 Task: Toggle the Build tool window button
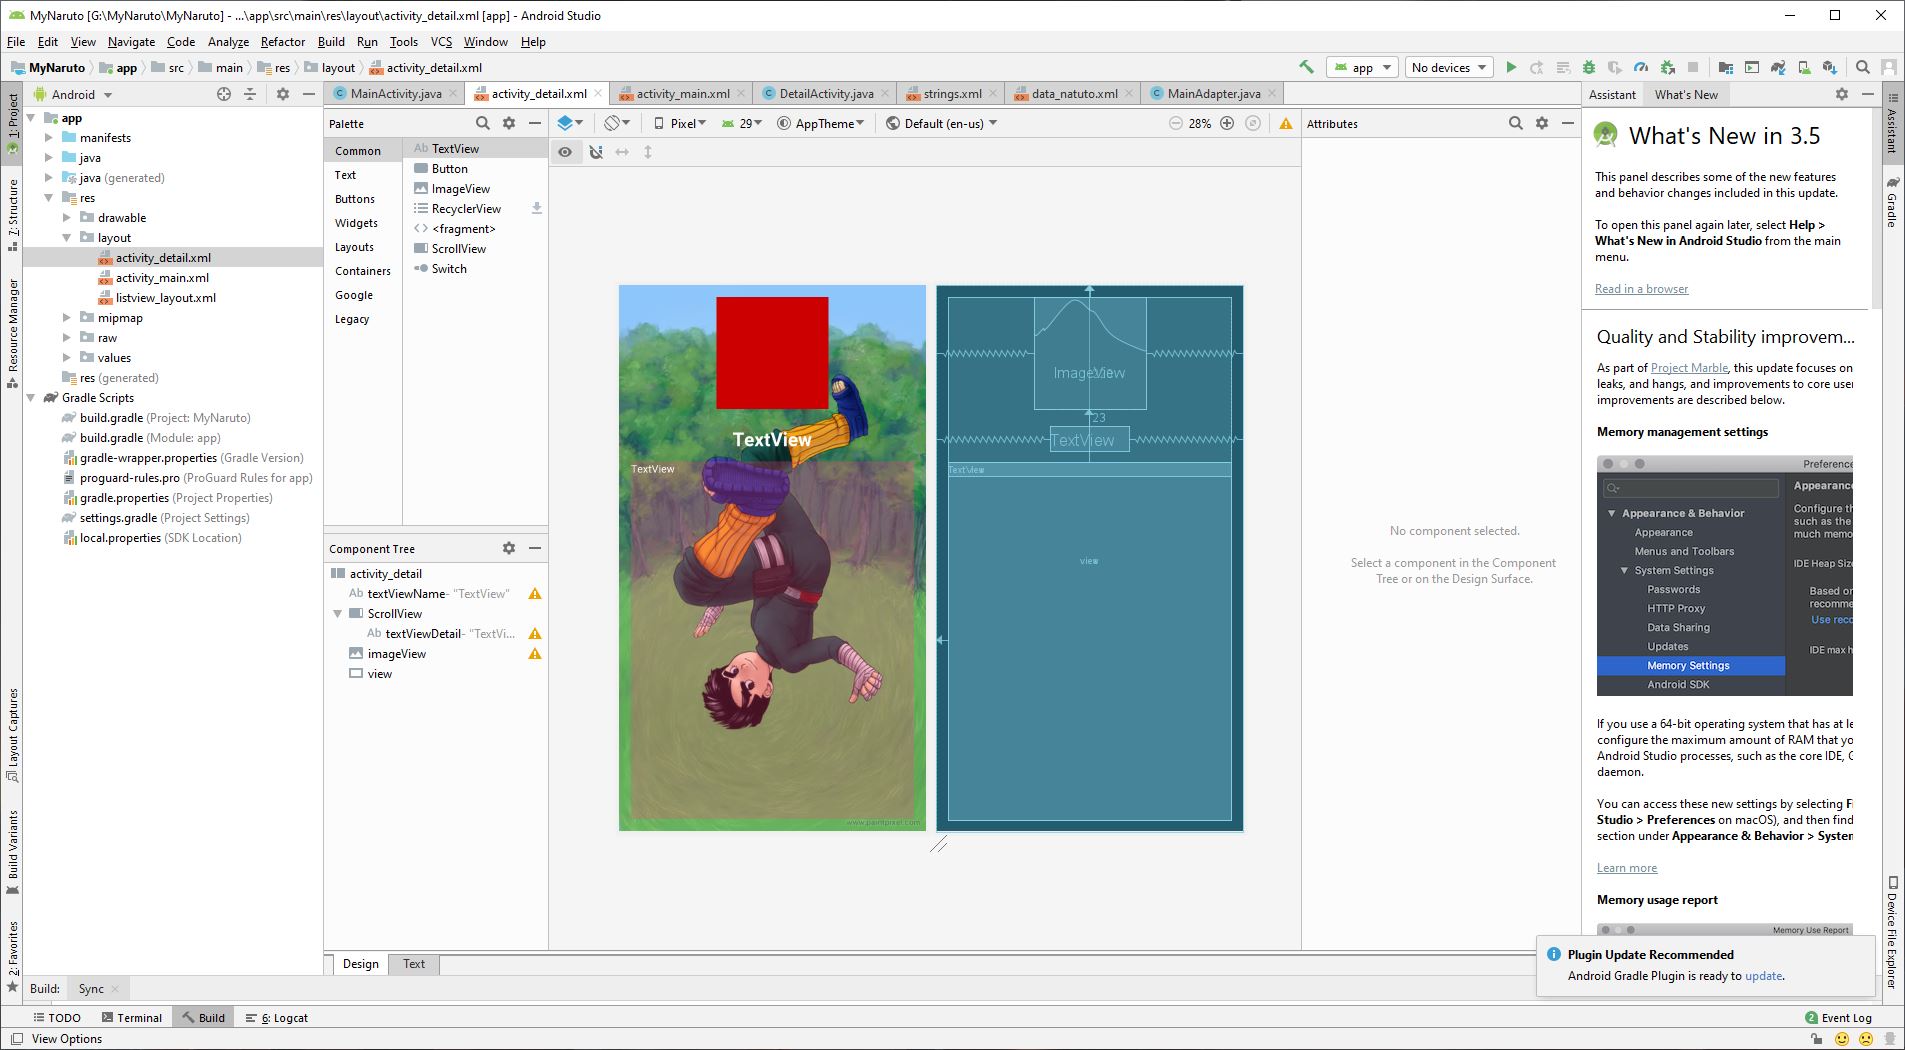click(x=203, y=1017)
